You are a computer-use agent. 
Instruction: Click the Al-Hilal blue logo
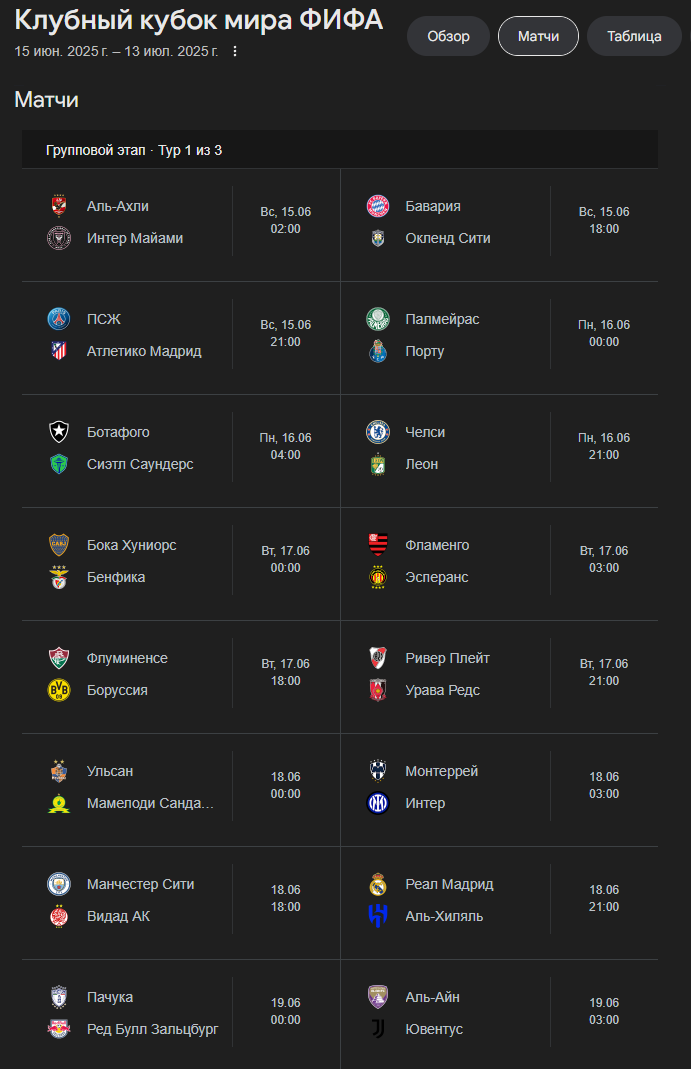(x=378, y=916)
